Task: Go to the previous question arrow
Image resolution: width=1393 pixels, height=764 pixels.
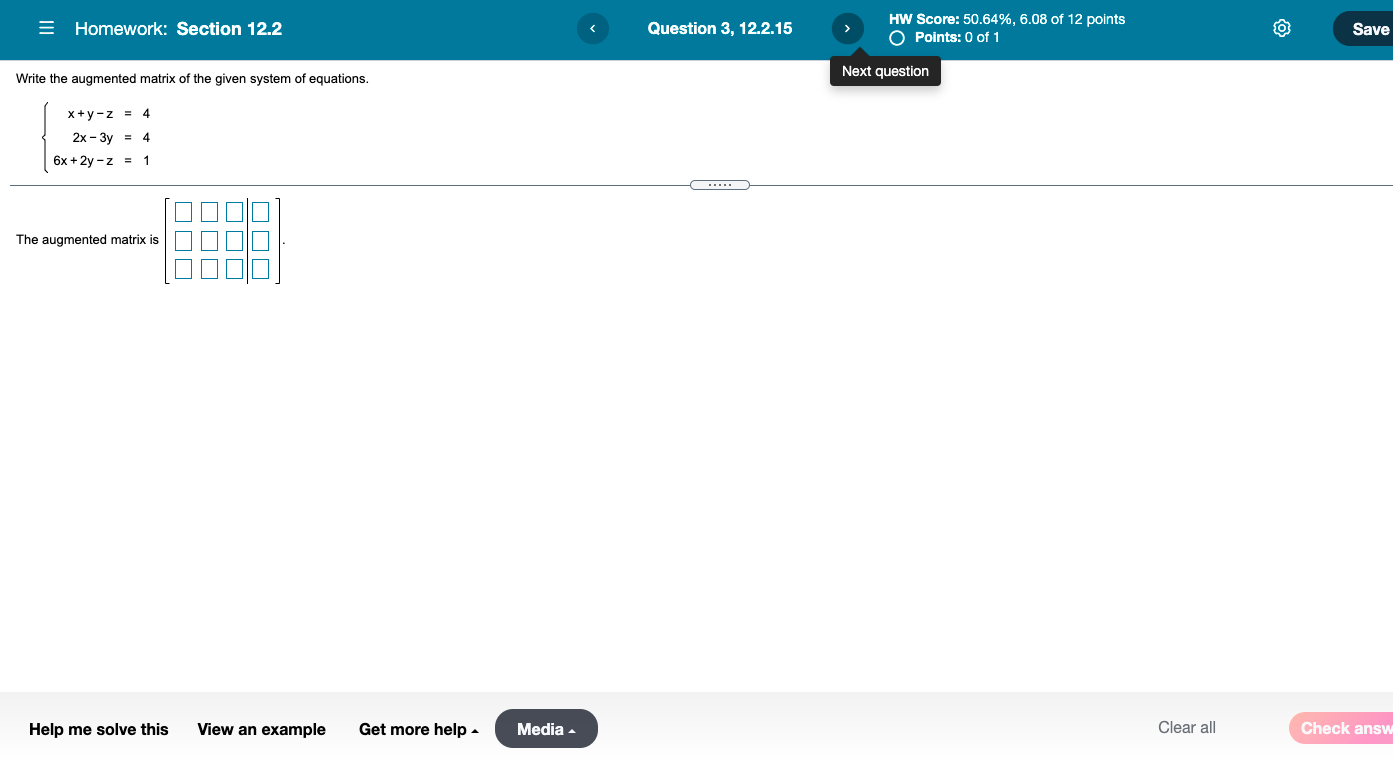Action: (592, 29)
